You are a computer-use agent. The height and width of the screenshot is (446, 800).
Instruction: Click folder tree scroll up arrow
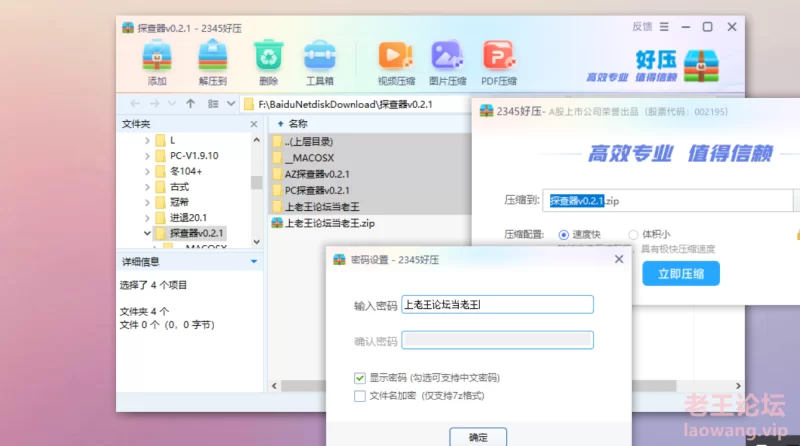(257, 140)
